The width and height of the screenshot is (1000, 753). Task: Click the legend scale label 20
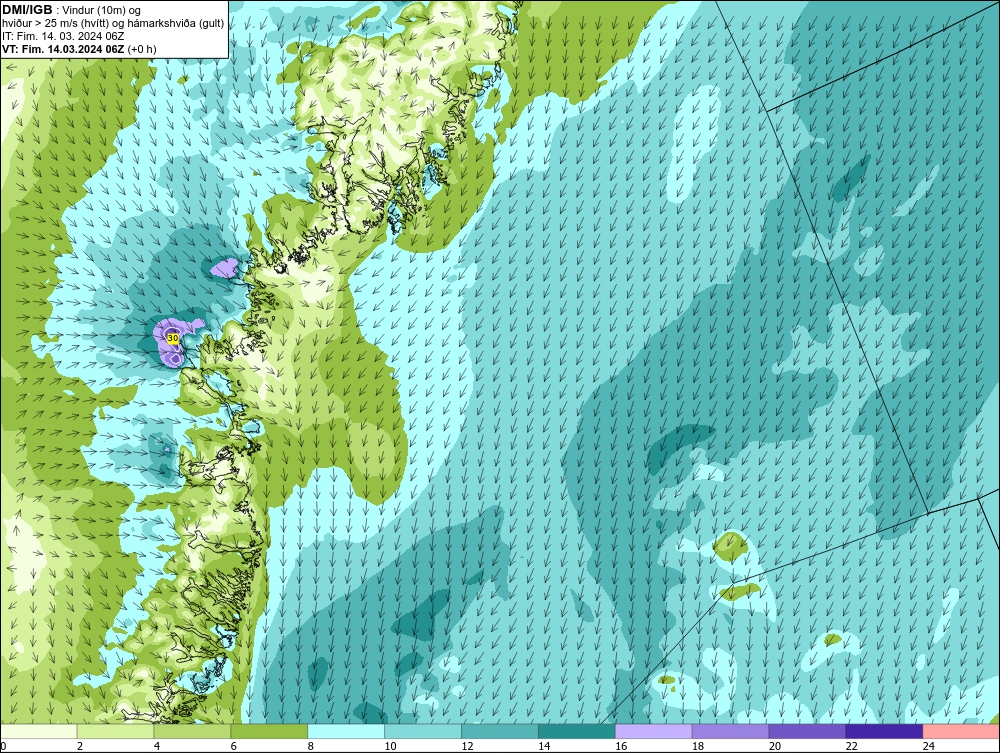pyautogui.click(x=775, y=746)
